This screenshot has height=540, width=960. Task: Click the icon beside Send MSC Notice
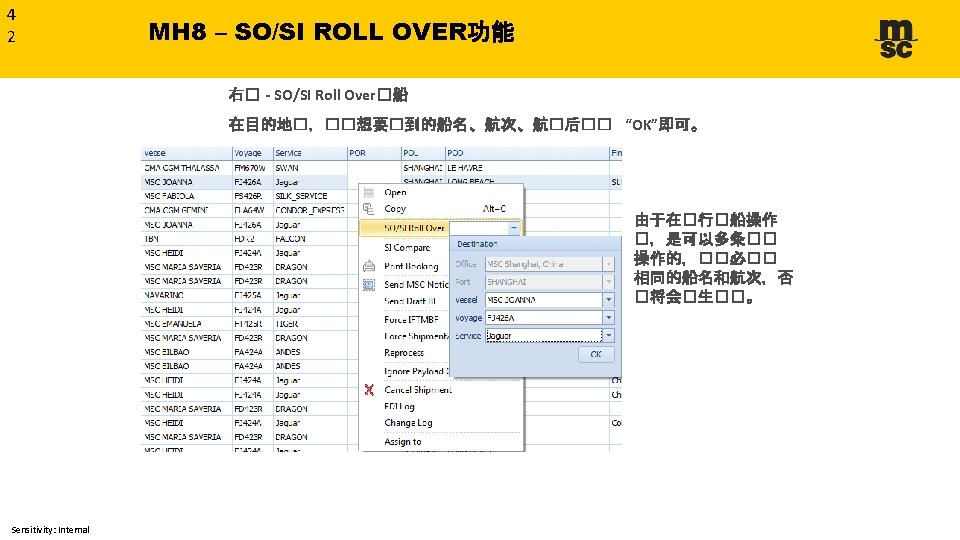pyautogui.click(x=369, y=285)
